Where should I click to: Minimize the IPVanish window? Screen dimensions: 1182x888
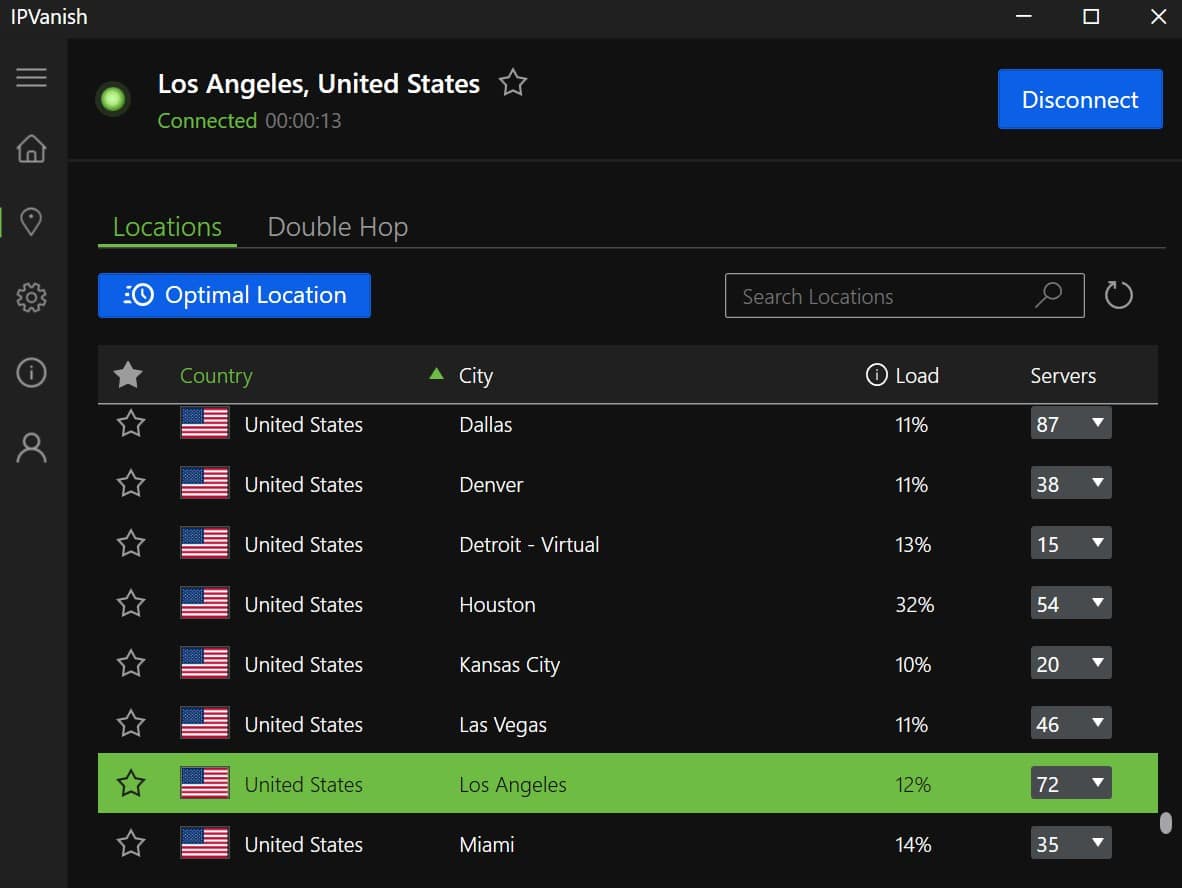click(1023, 17)
